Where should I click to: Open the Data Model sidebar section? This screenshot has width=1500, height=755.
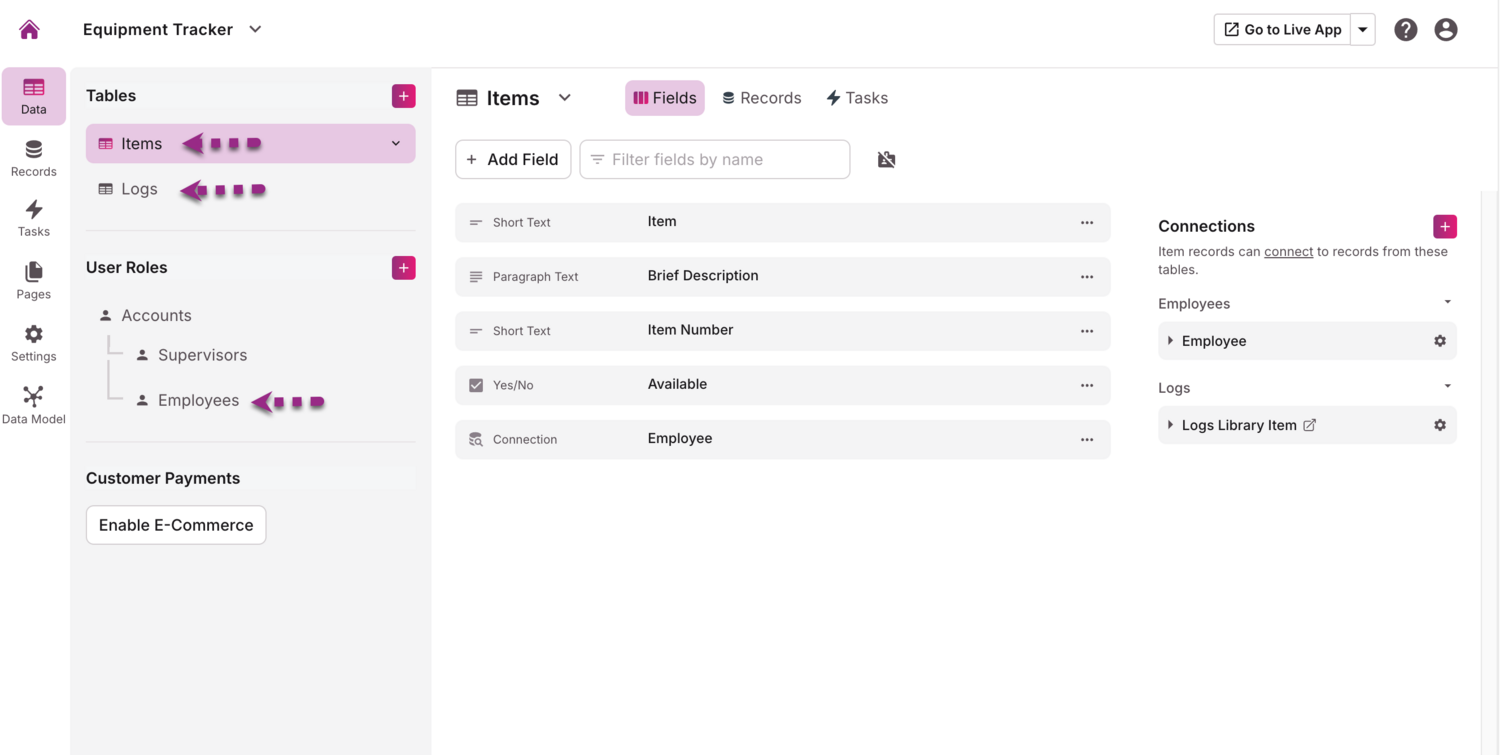[x=33, y=405]
